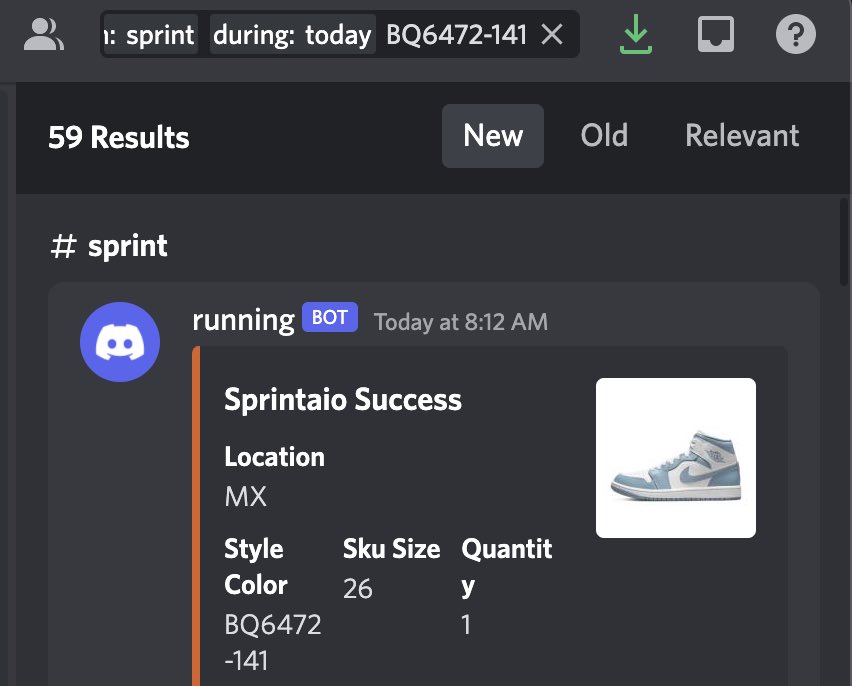The height and width of the screenshot is (686, 852).
Task: Click the green download update icon
Action: pos(636,34)
